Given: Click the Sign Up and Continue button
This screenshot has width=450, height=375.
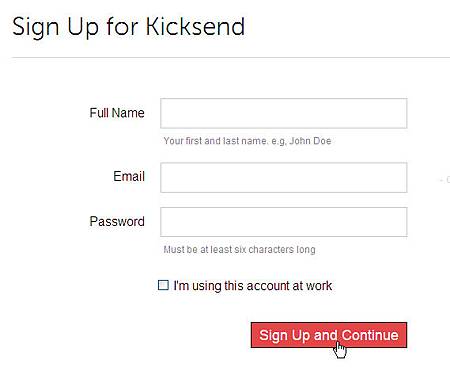Looking at the screenshot, I should [x=329, y=335].
